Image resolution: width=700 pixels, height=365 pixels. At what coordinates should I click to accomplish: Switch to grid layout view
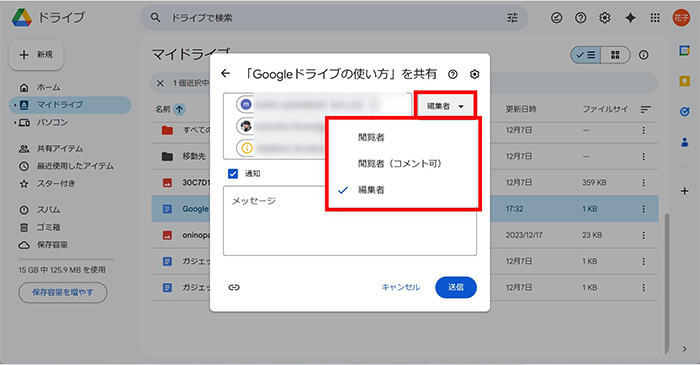point(615,55)
